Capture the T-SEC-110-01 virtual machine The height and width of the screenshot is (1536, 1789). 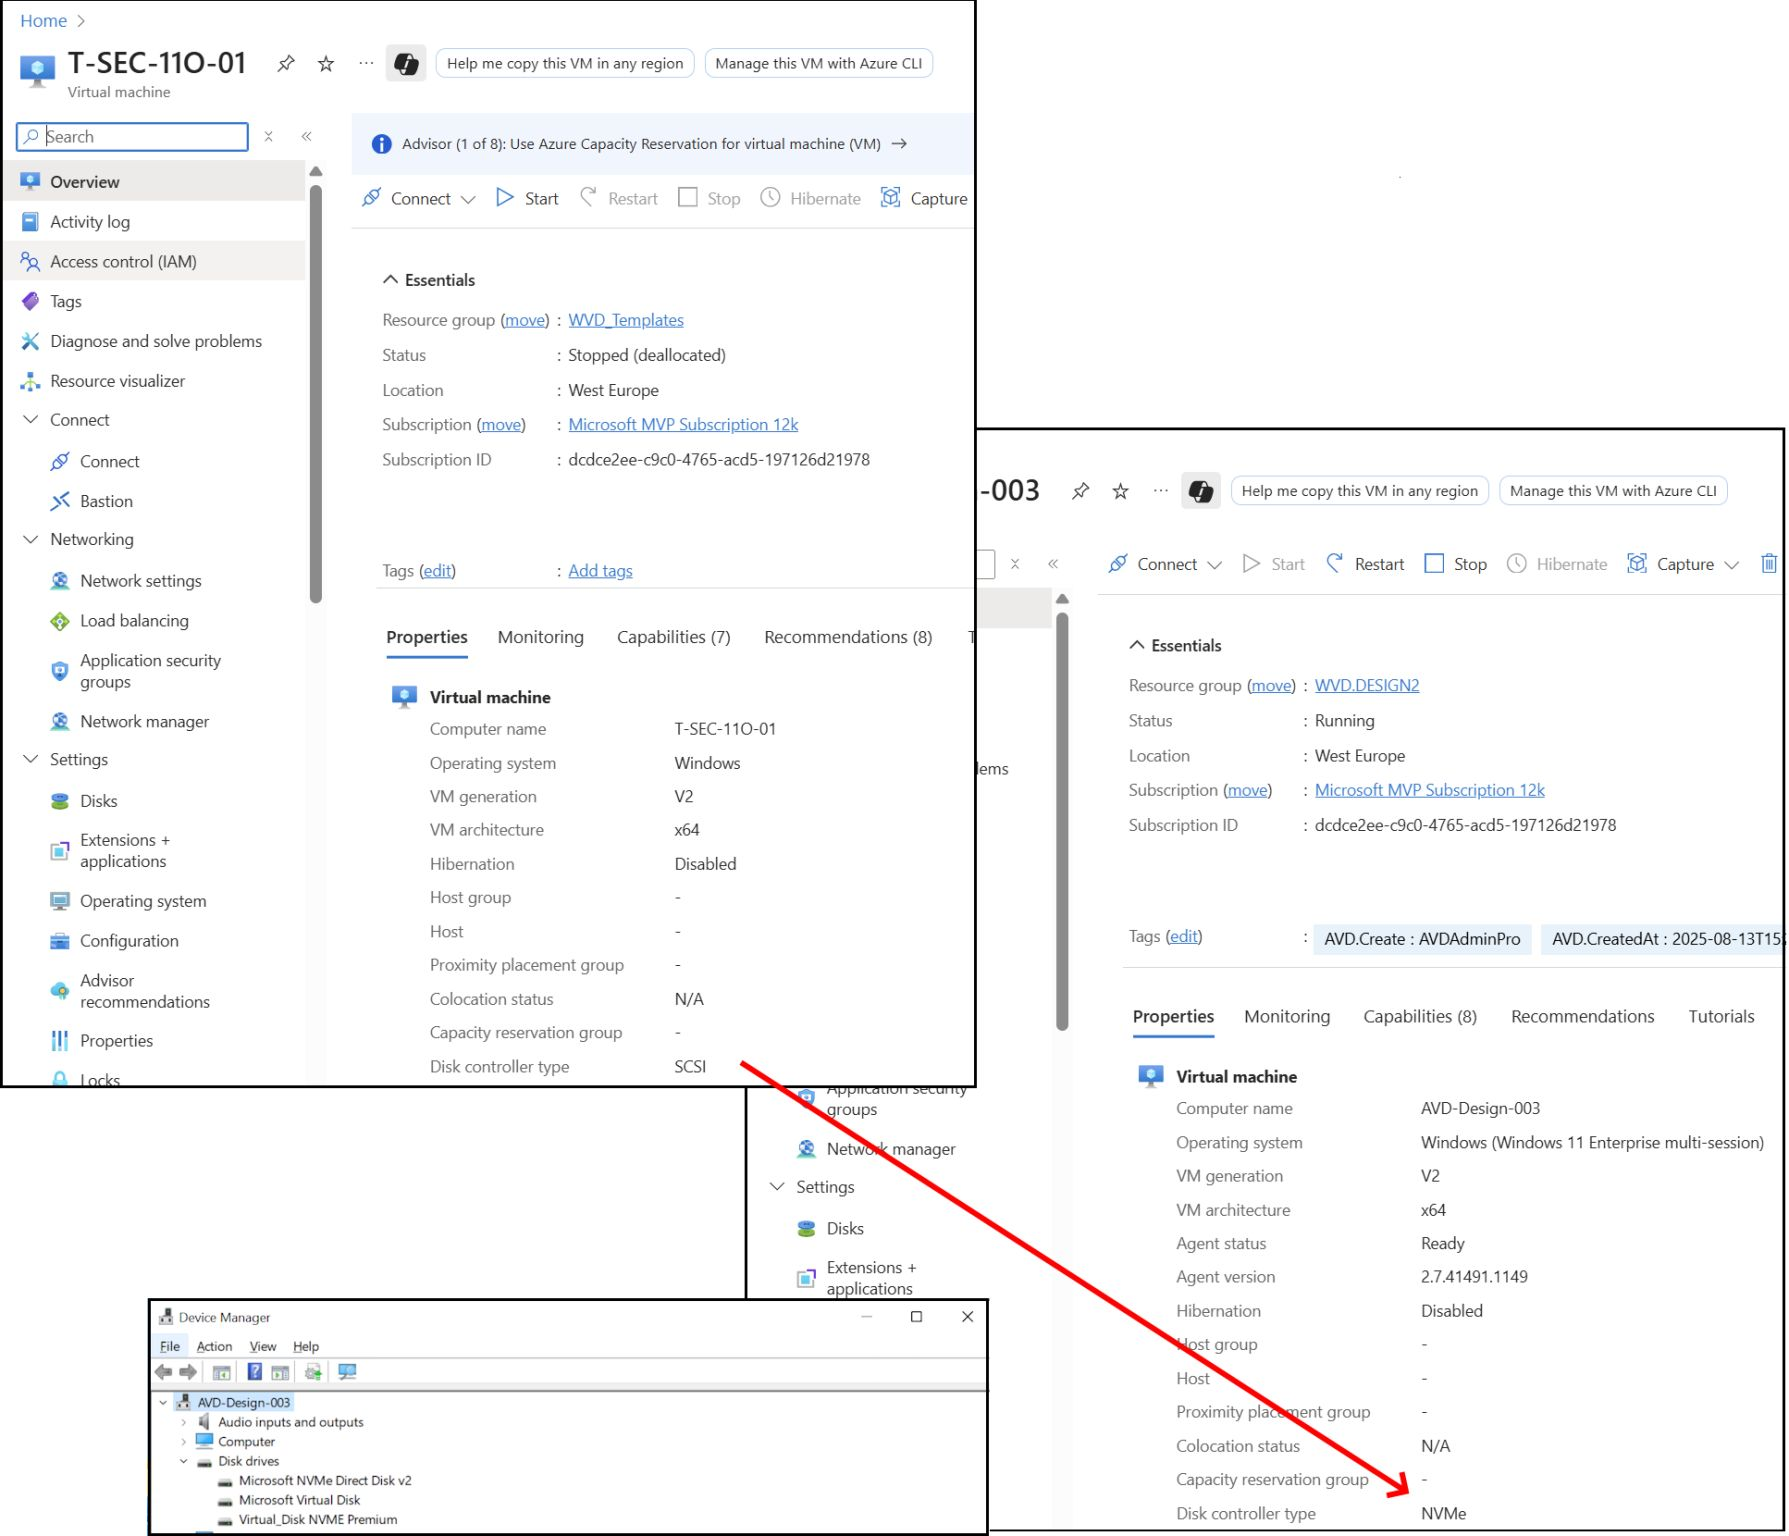pyautogui.click(x=924, y=199)
